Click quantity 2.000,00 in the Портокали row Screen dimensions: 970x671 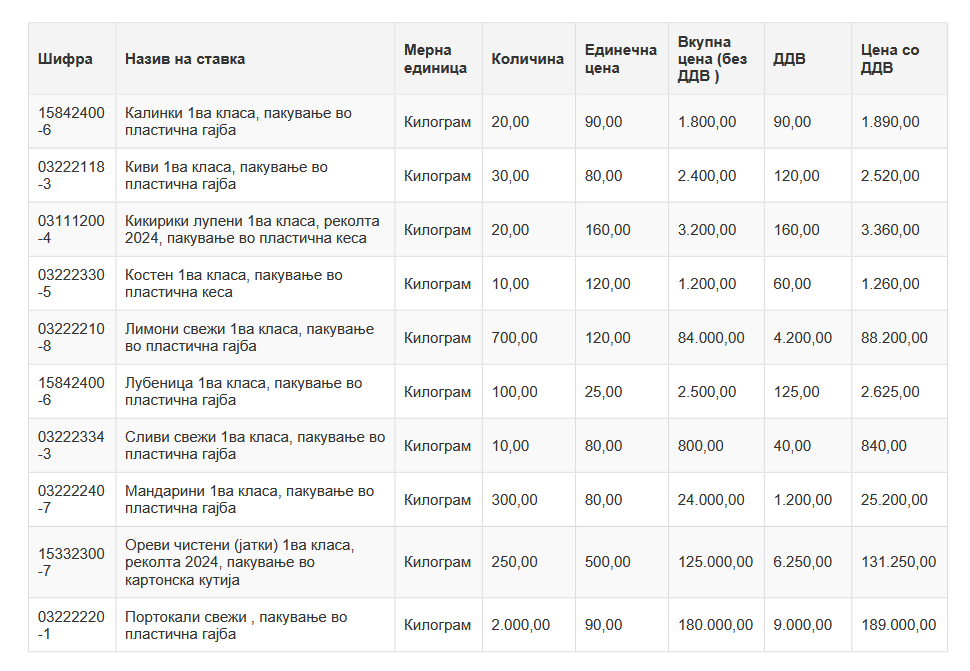(520, 625)
